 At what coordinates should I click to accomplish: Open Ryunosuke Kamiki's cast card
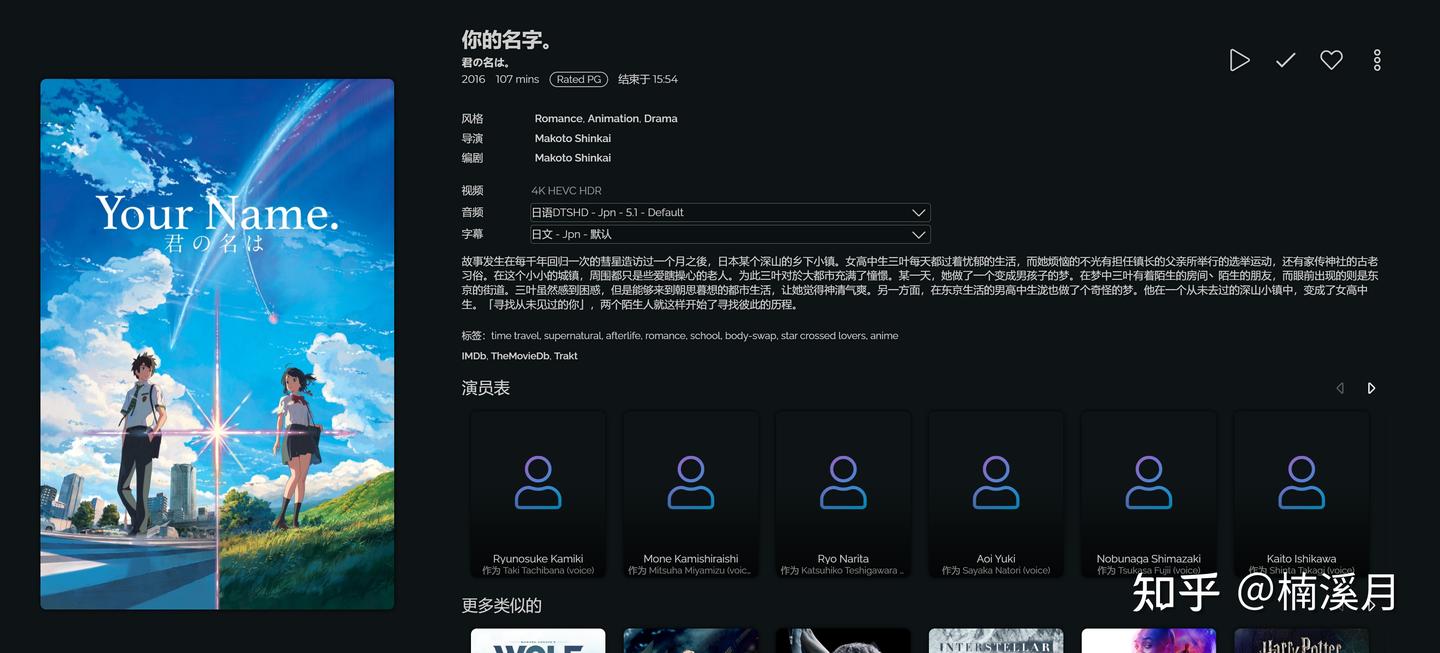tap(538, 492)
